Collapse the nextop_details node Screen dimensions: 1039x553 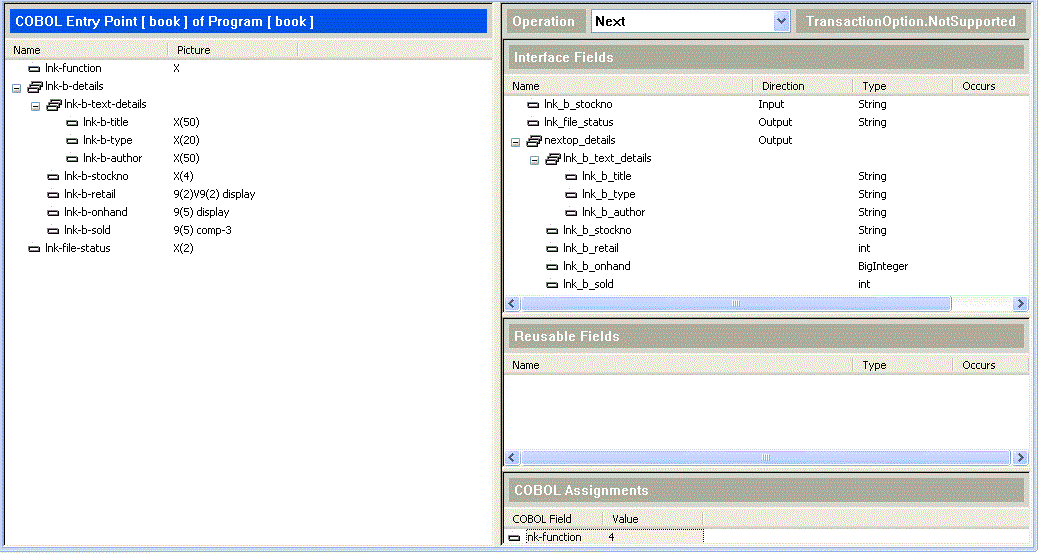(516, 141)
